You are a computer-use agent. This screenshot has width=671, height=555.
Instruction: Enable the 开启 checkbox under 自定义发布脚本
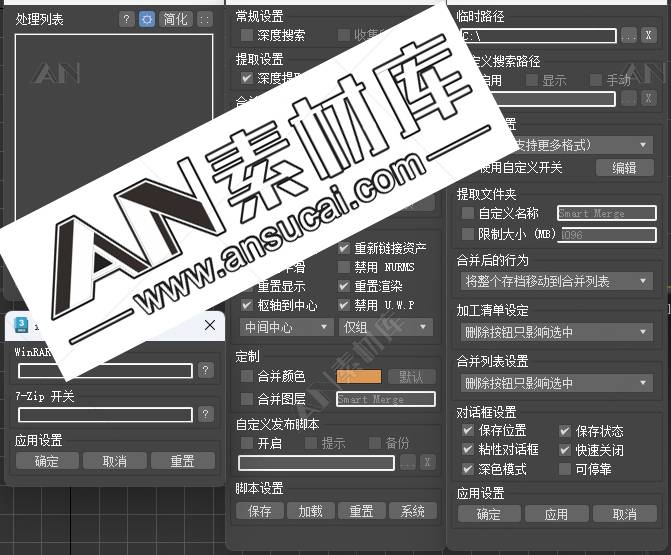(x=246, y=443)
